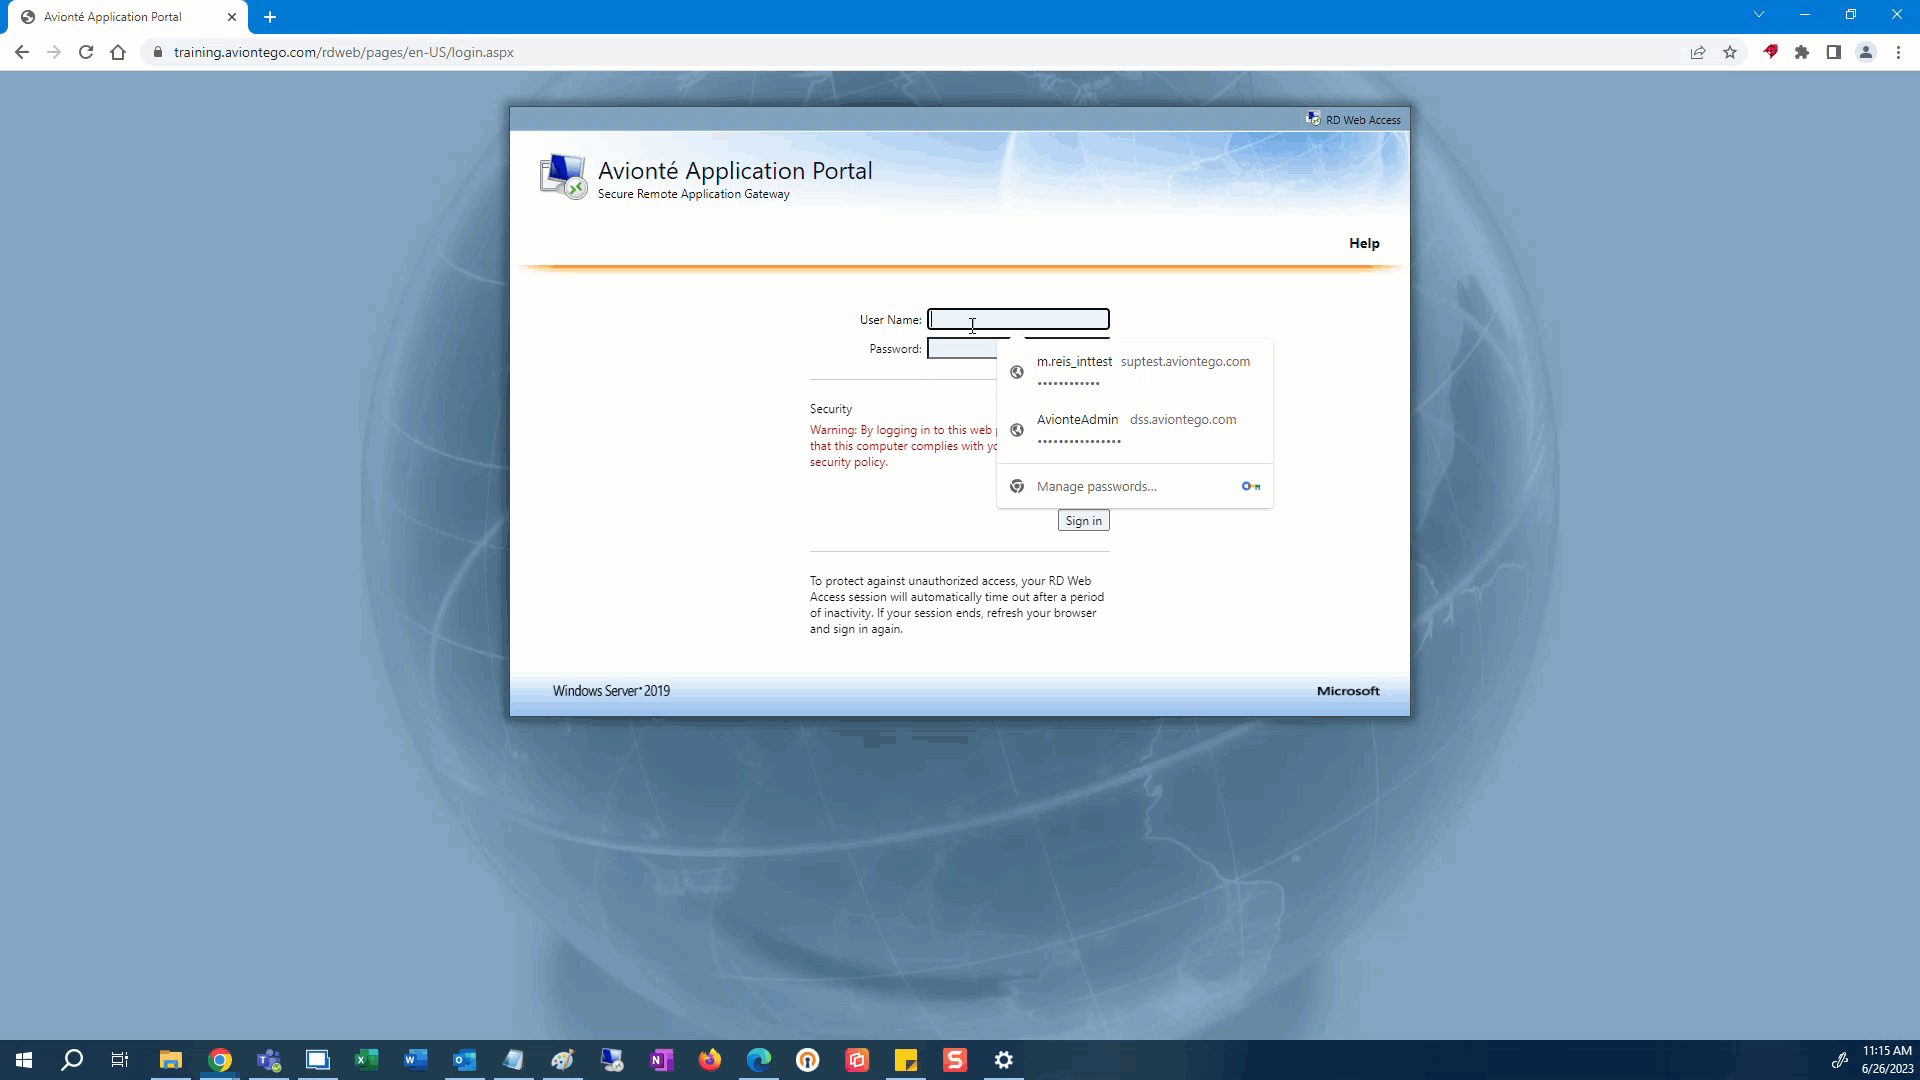
Task: Click the password key icon
Action: pyautogui.click(x=1250, y=486)
